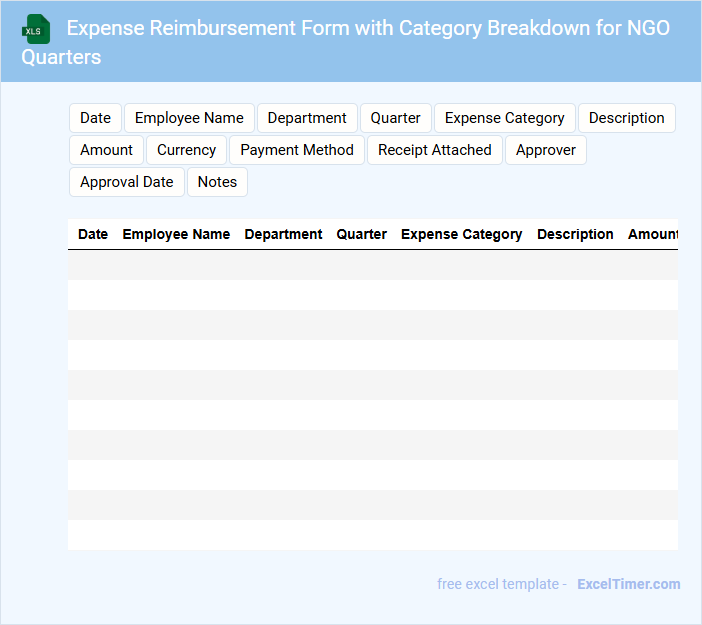702x625 pixels.
Task: Choose the Payment Method tag
Action: pos(297,150)
